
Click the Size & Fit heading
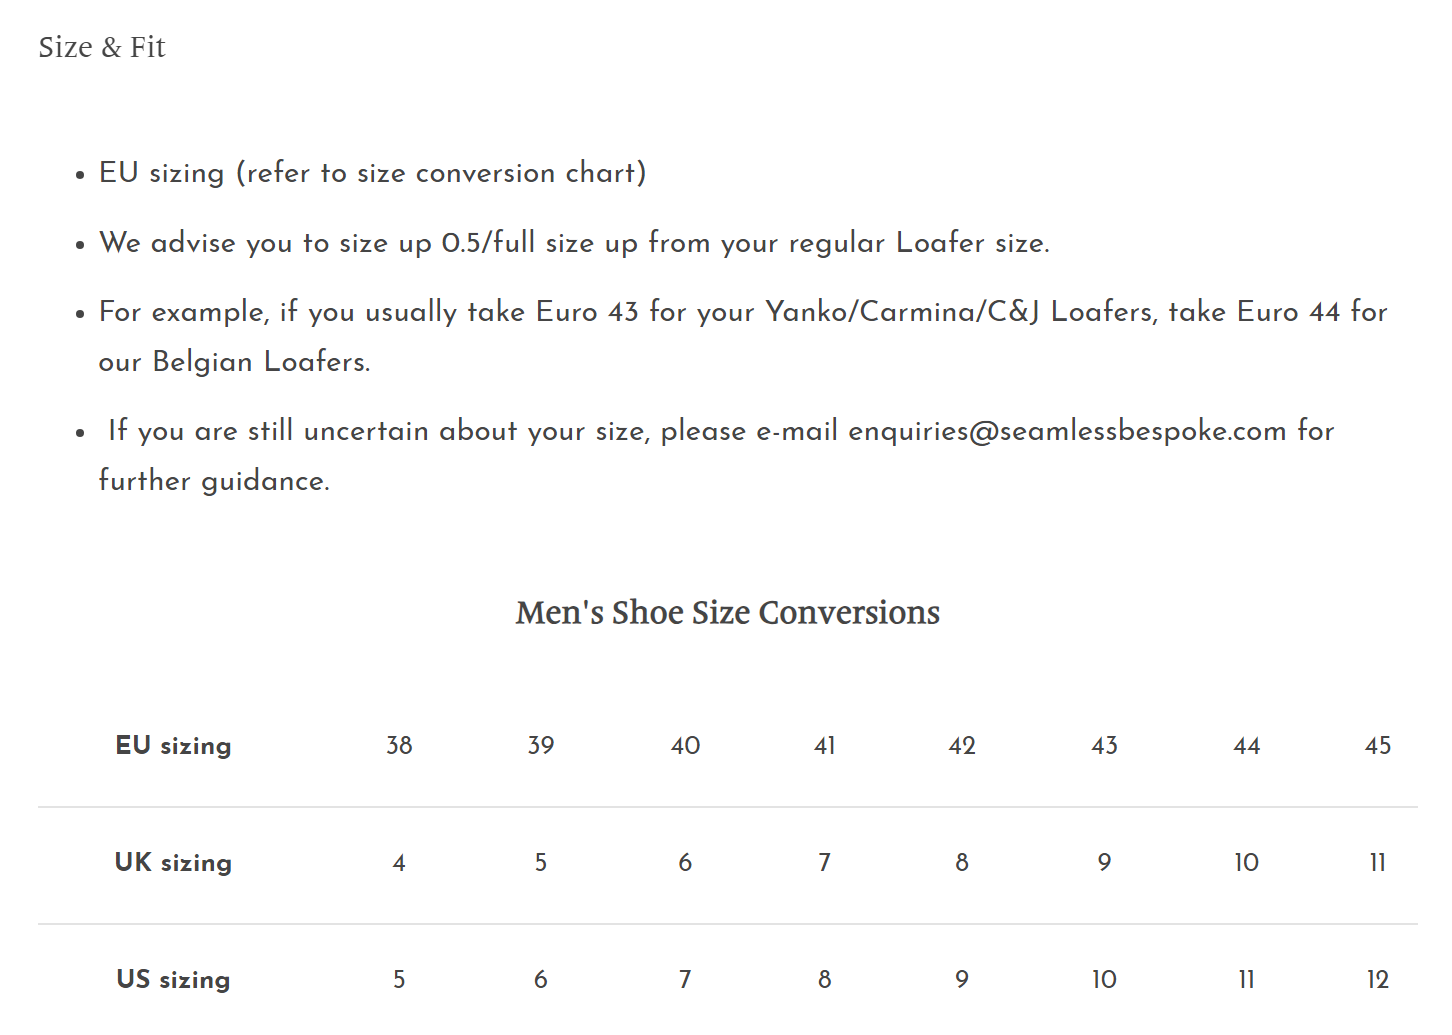102,47
